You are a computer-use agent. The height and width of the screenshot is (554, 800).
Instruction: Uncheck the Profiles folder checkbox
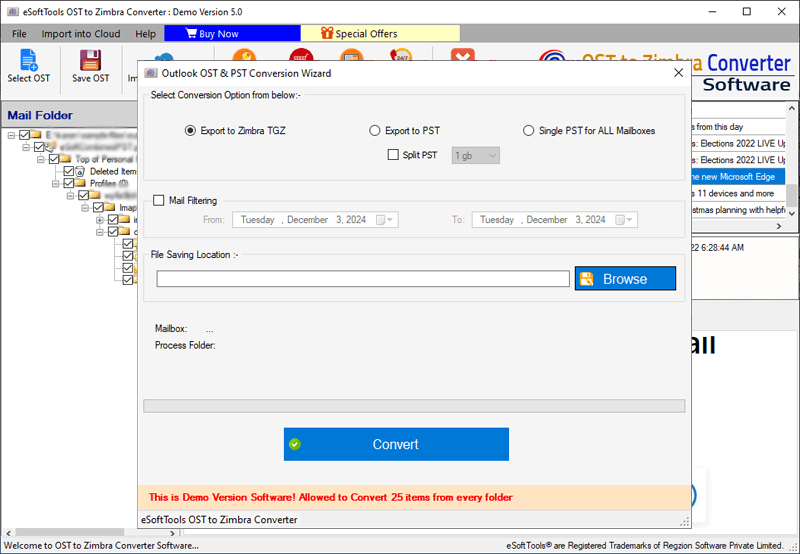[69, 183]
